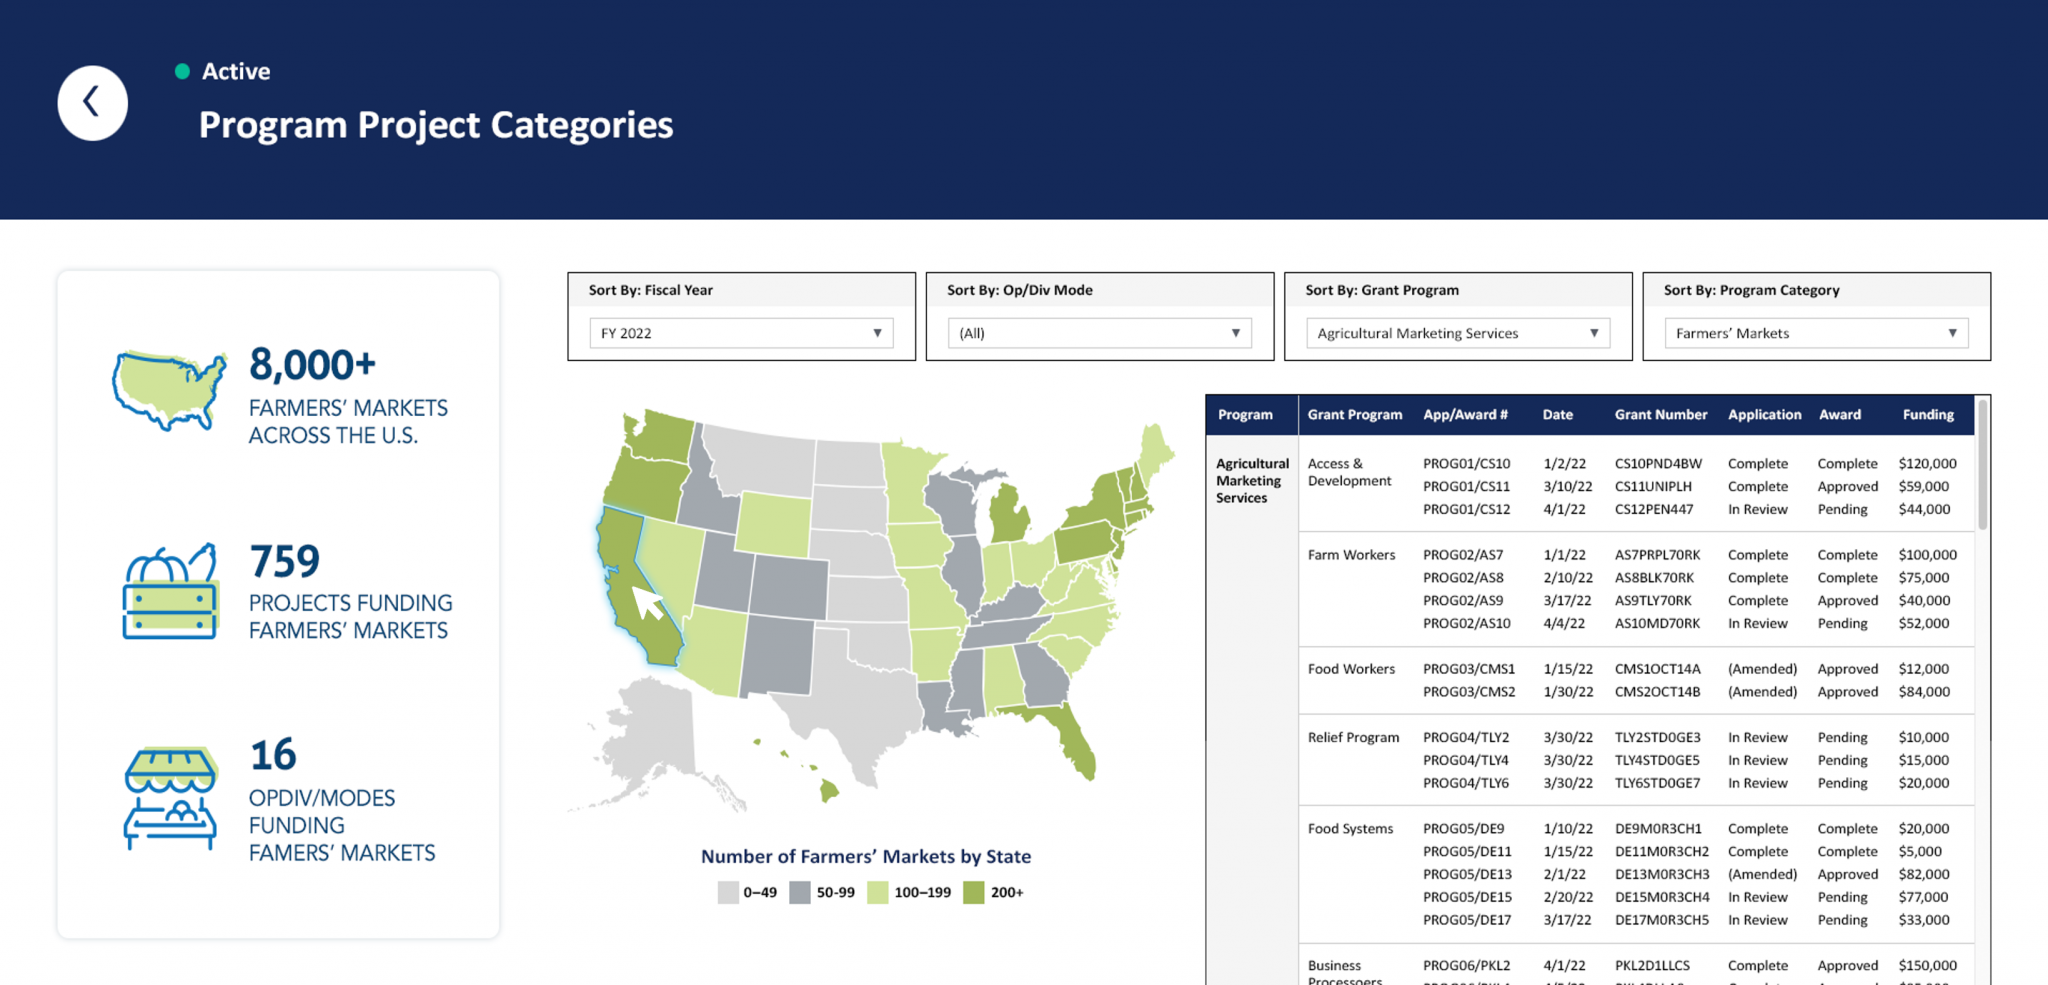Click the table's vertical scrollbar

(x=1982, y=465)
